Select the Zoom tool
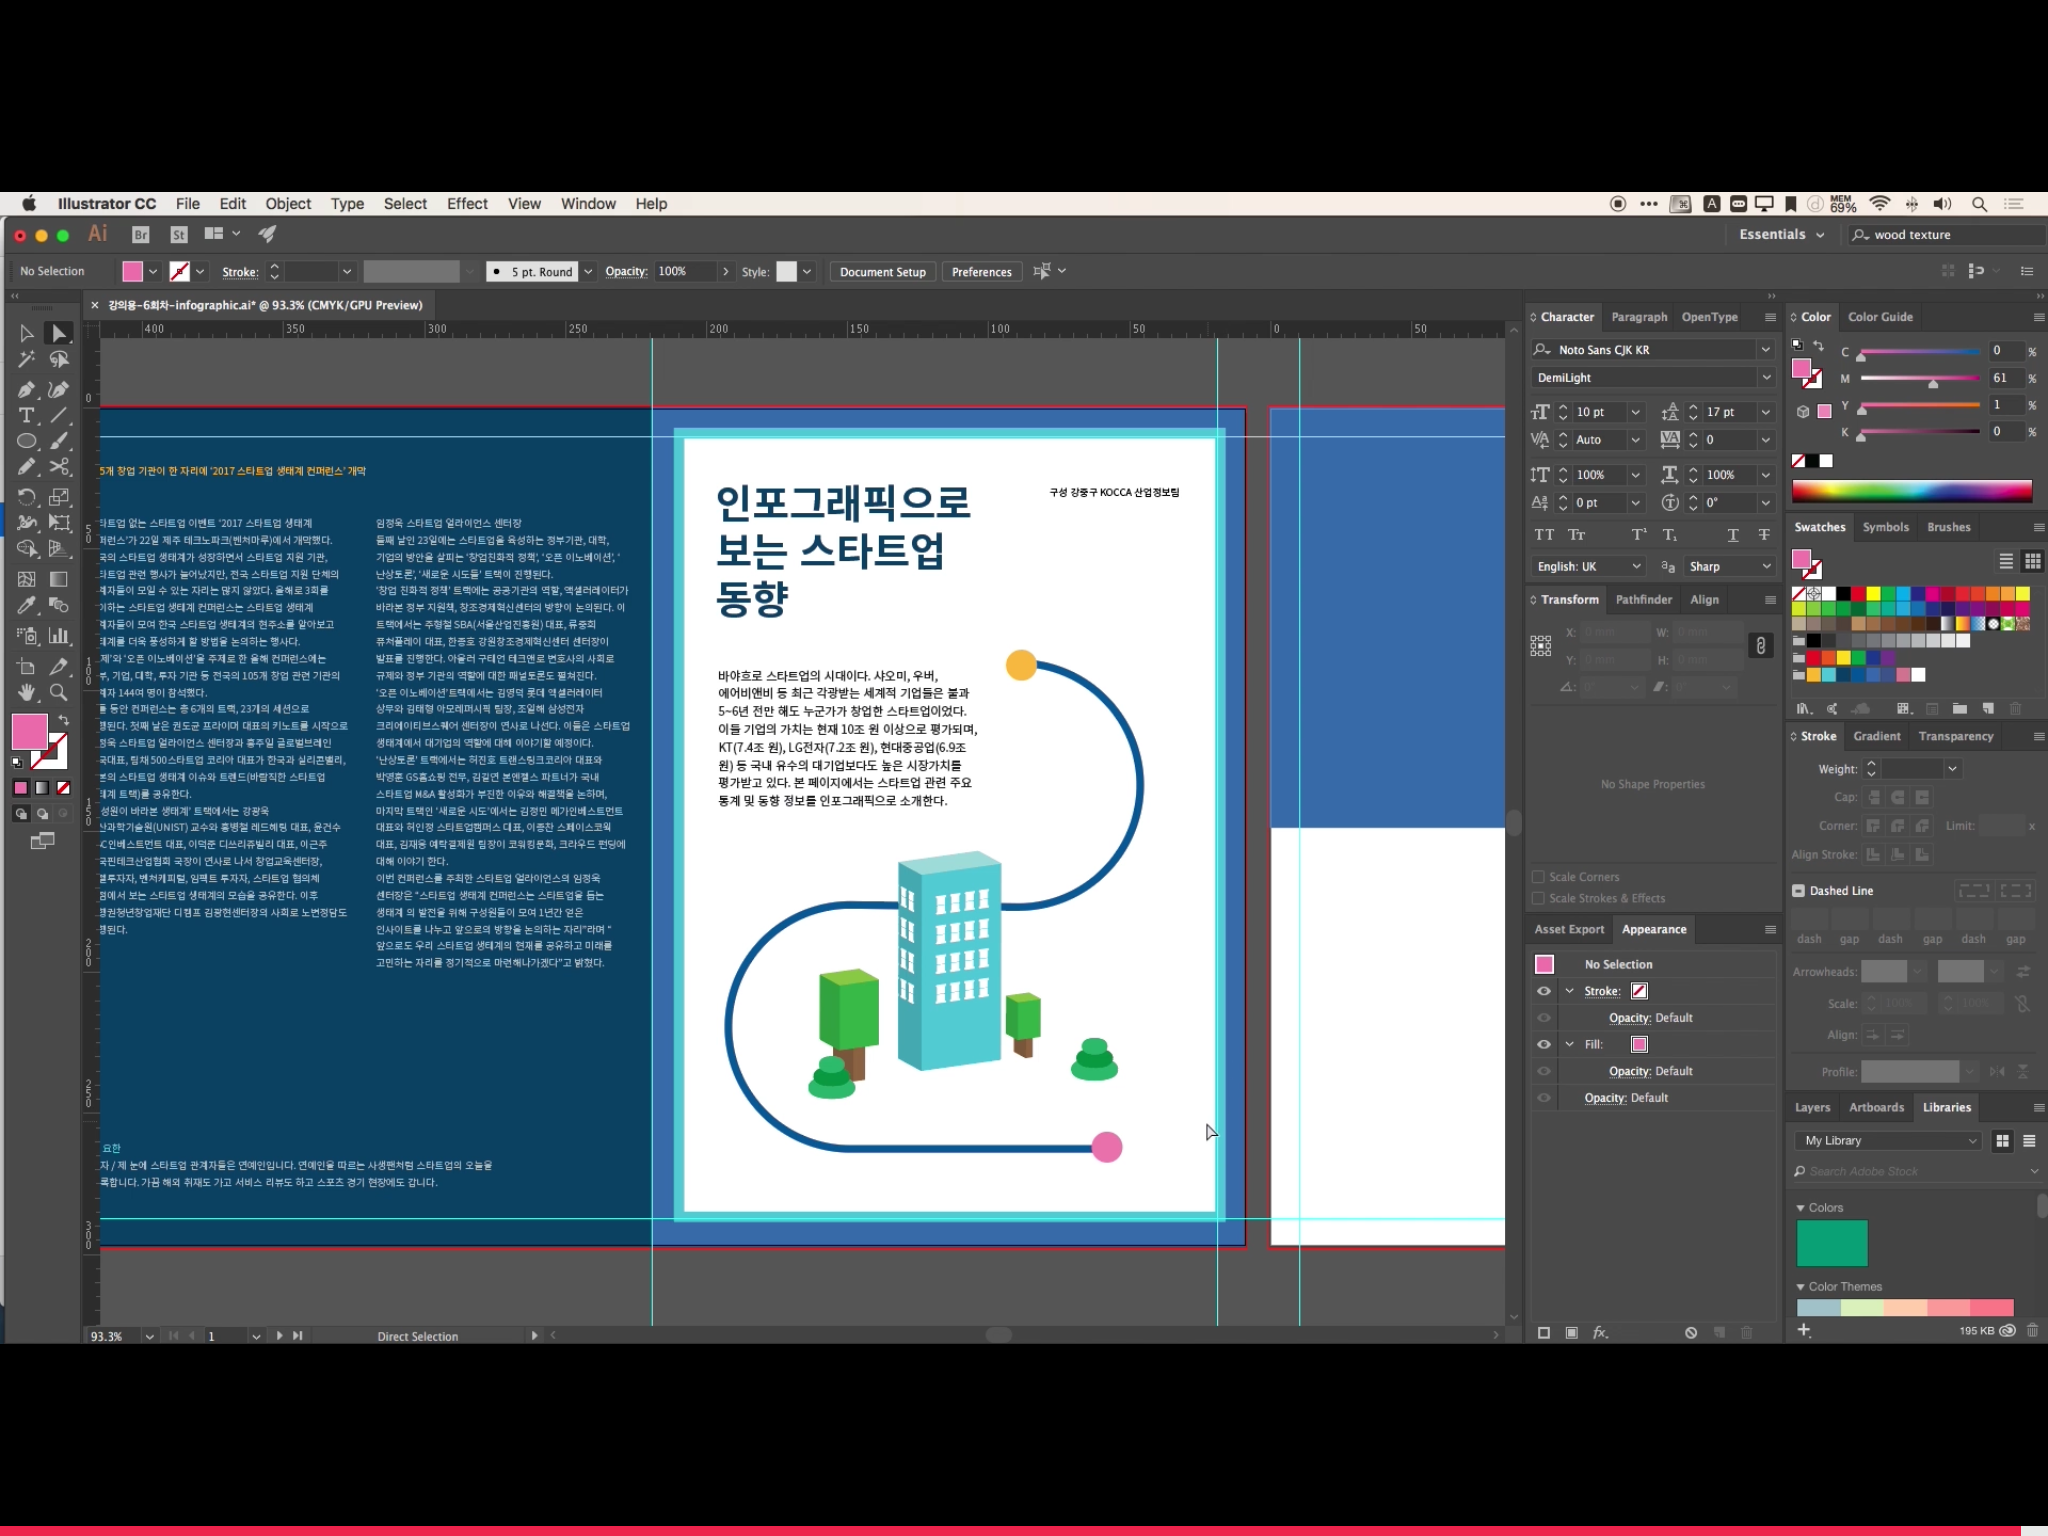The width and height of the screenshot is (2048, 1536). pos(59,693)
